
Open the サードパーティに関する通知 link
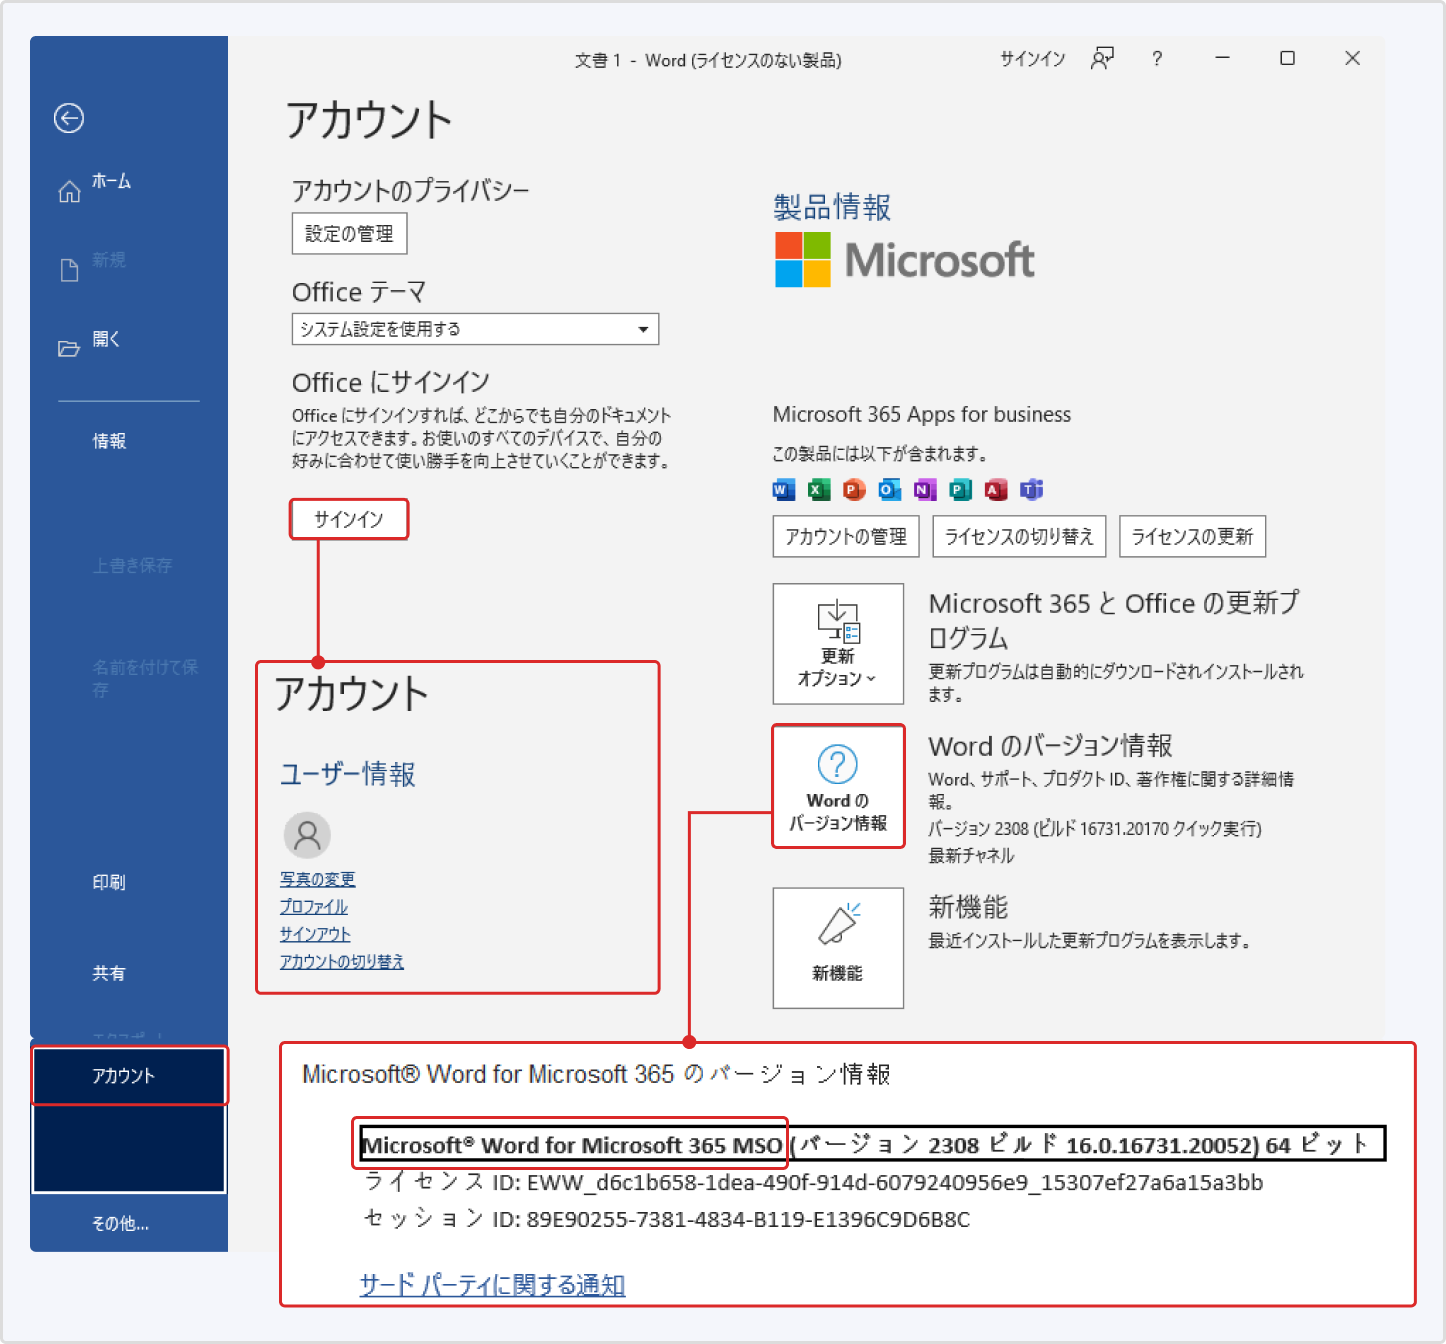[492, 1285]
